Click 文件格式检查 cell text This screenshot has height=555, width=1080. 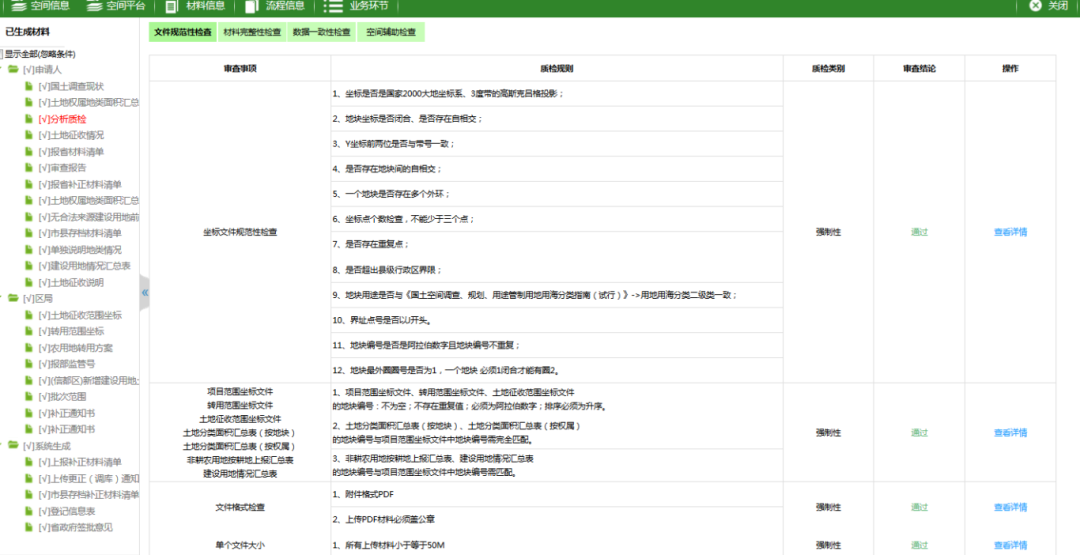pos(240,507)
